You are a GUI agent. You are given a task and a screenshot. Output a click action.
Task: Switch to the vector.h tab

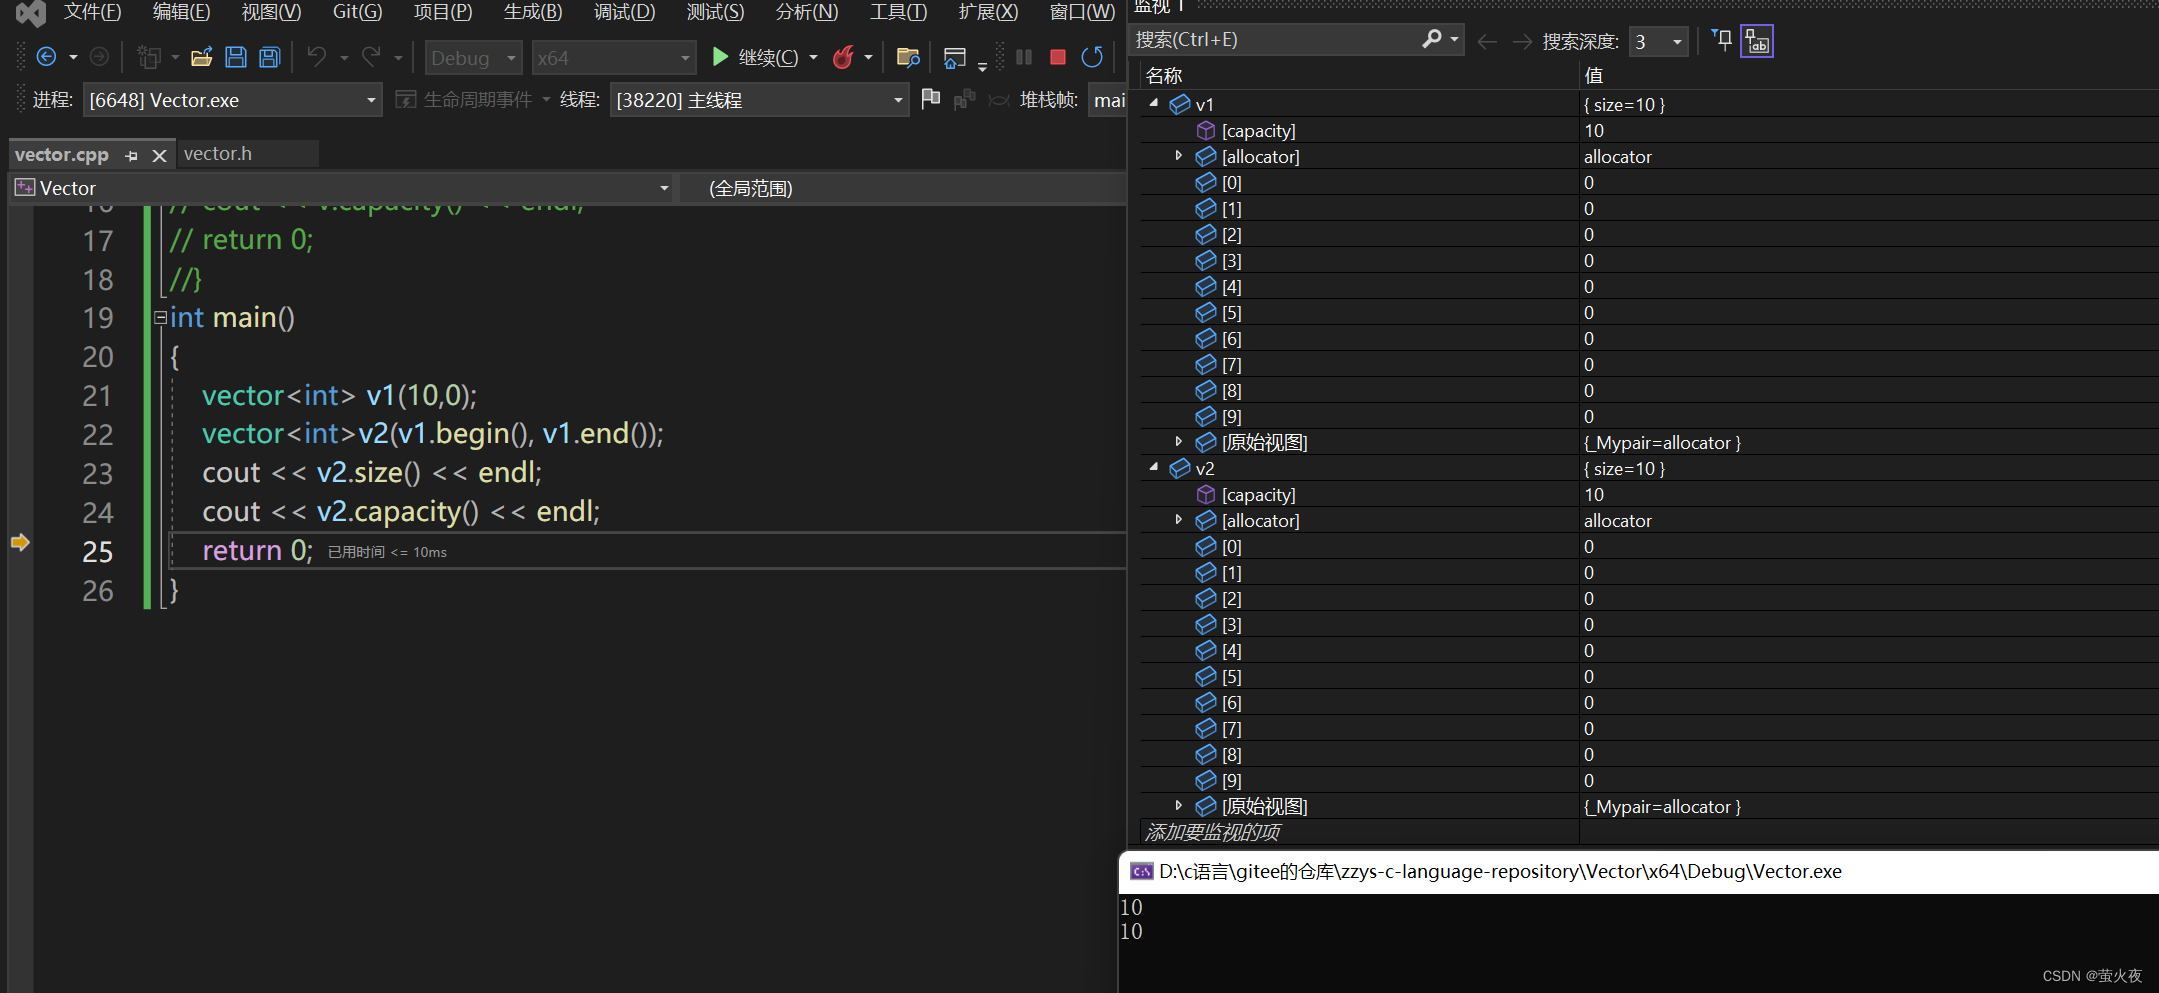click(218, 153)
